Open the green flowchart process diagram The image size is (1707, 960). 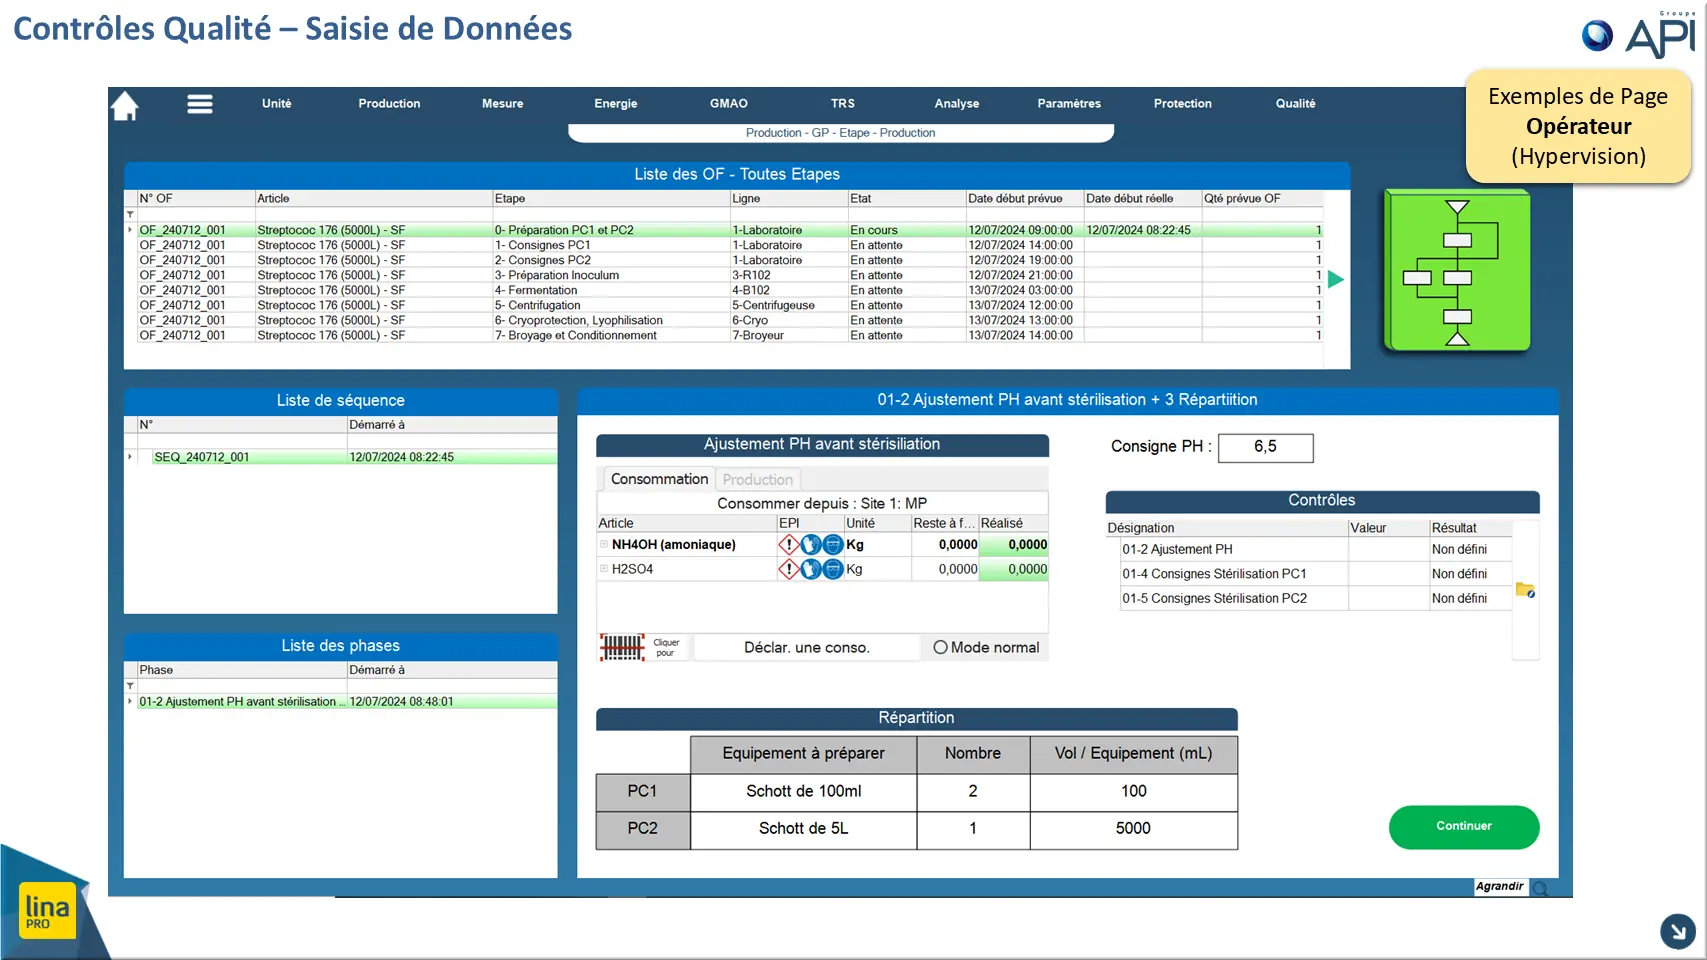(x=1457, y=271)
